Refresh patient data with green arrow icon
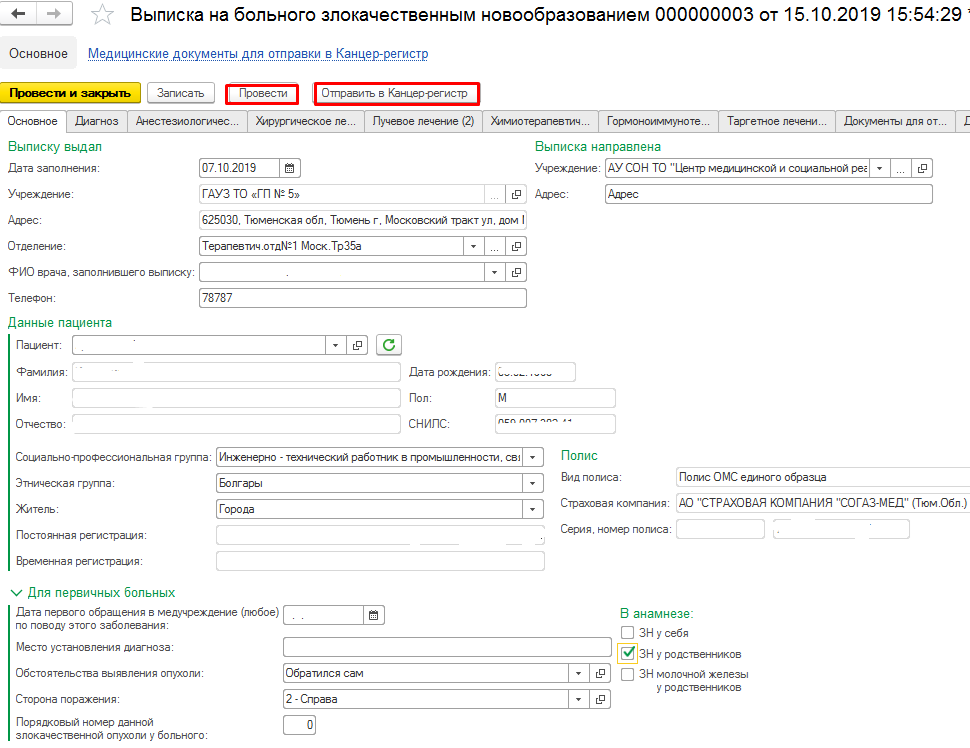The width and height of the screenshot is (970, 748). click(x=389, y=345)
